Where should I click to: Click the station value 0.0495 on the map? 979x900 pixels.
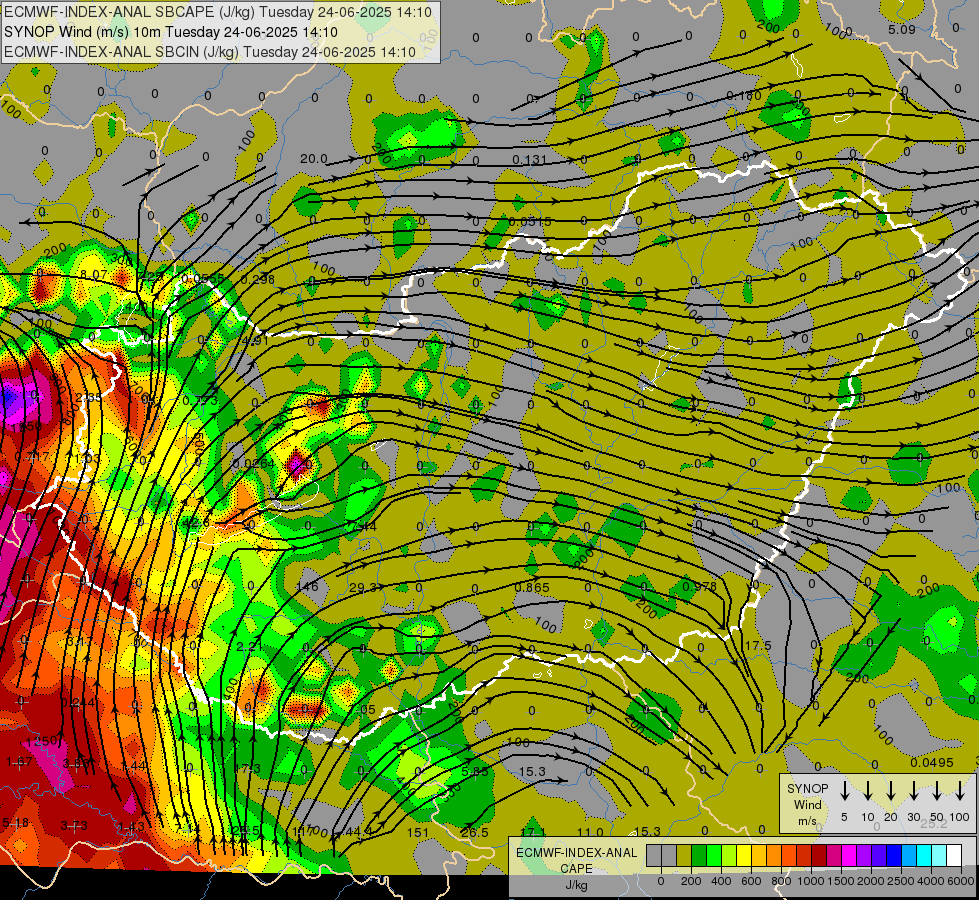coord(932,763)
